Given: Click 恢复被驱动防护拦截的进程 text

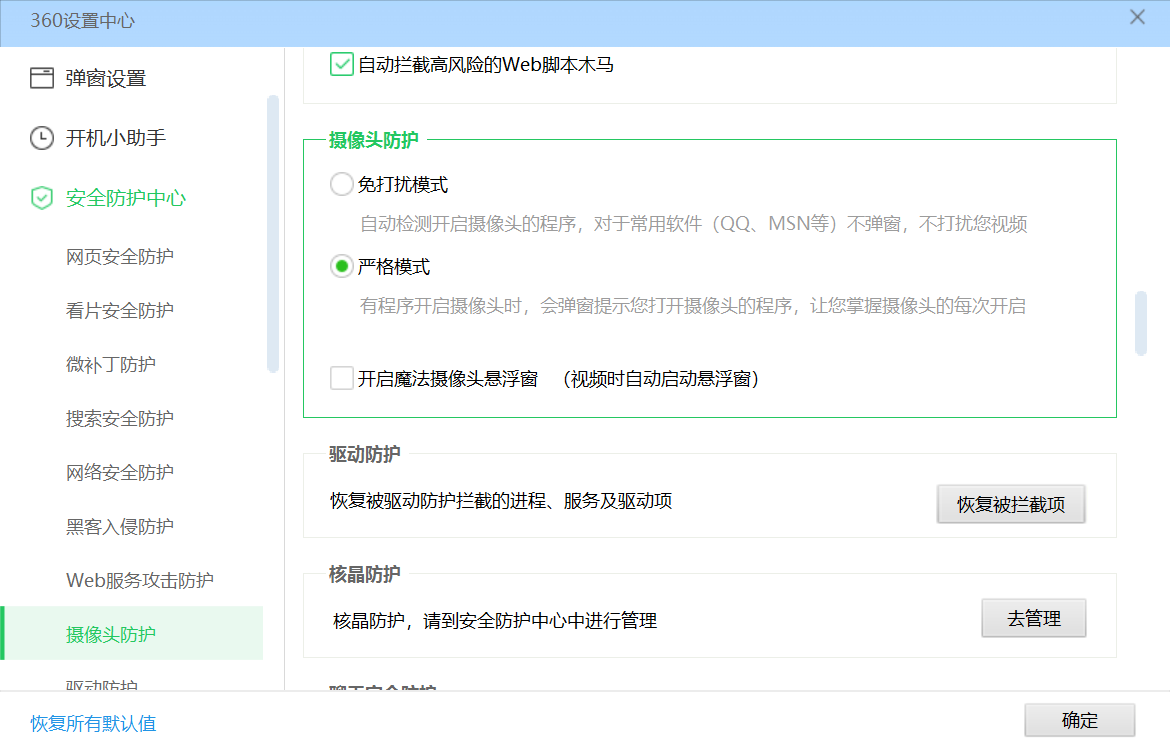Looking at the screenshot, I should pyautogui.click(x=501, y=501).
